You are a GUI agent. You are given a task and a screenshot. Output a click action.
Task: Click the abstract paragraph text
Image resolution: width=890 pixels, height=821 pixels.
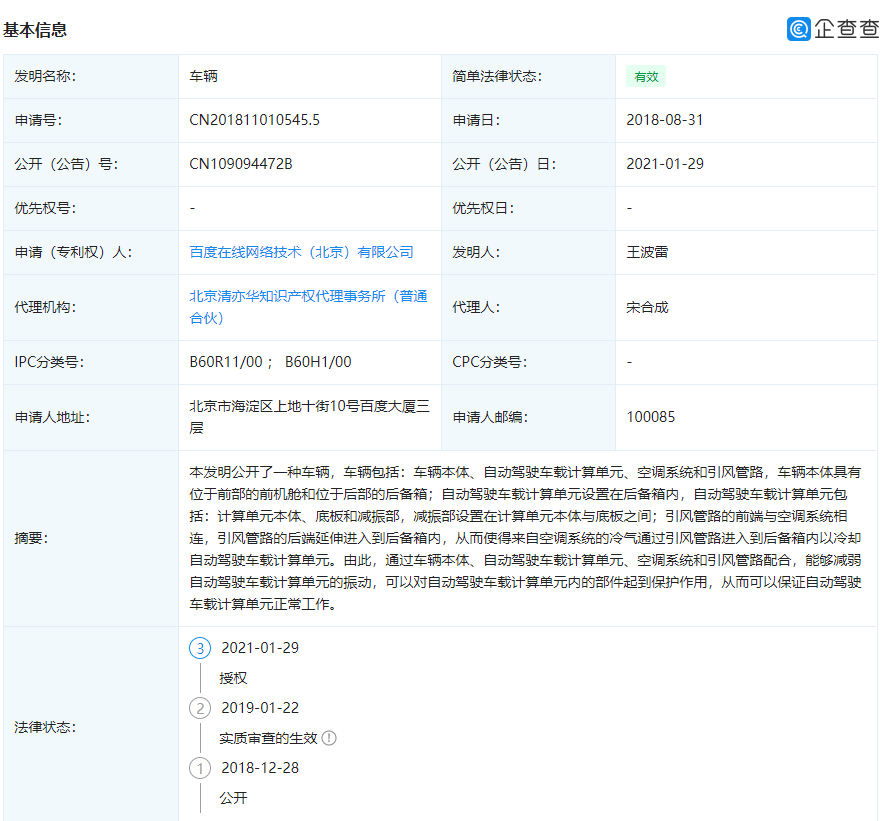[525, 538]
